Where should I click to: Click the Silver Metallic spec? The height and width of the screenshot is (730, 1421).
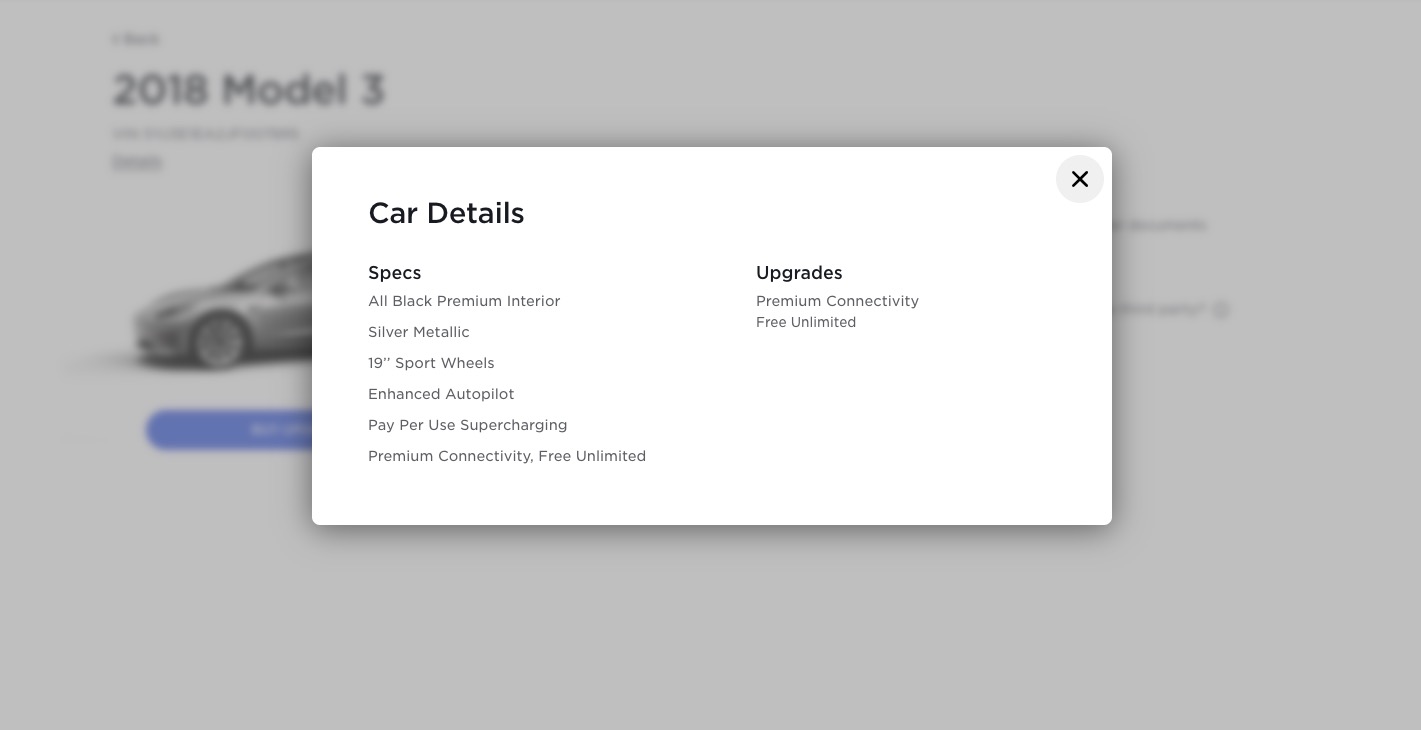pyautogui.click(x=418, y=332)
